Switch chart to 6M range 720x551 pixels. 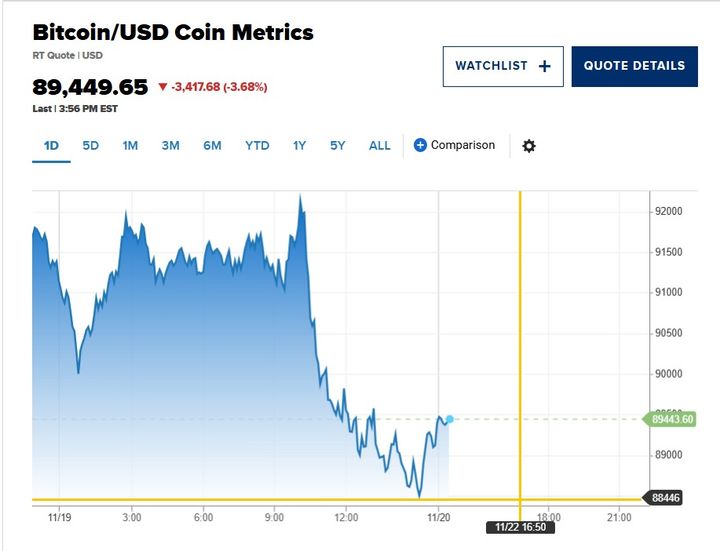click(x=212, y=146)
